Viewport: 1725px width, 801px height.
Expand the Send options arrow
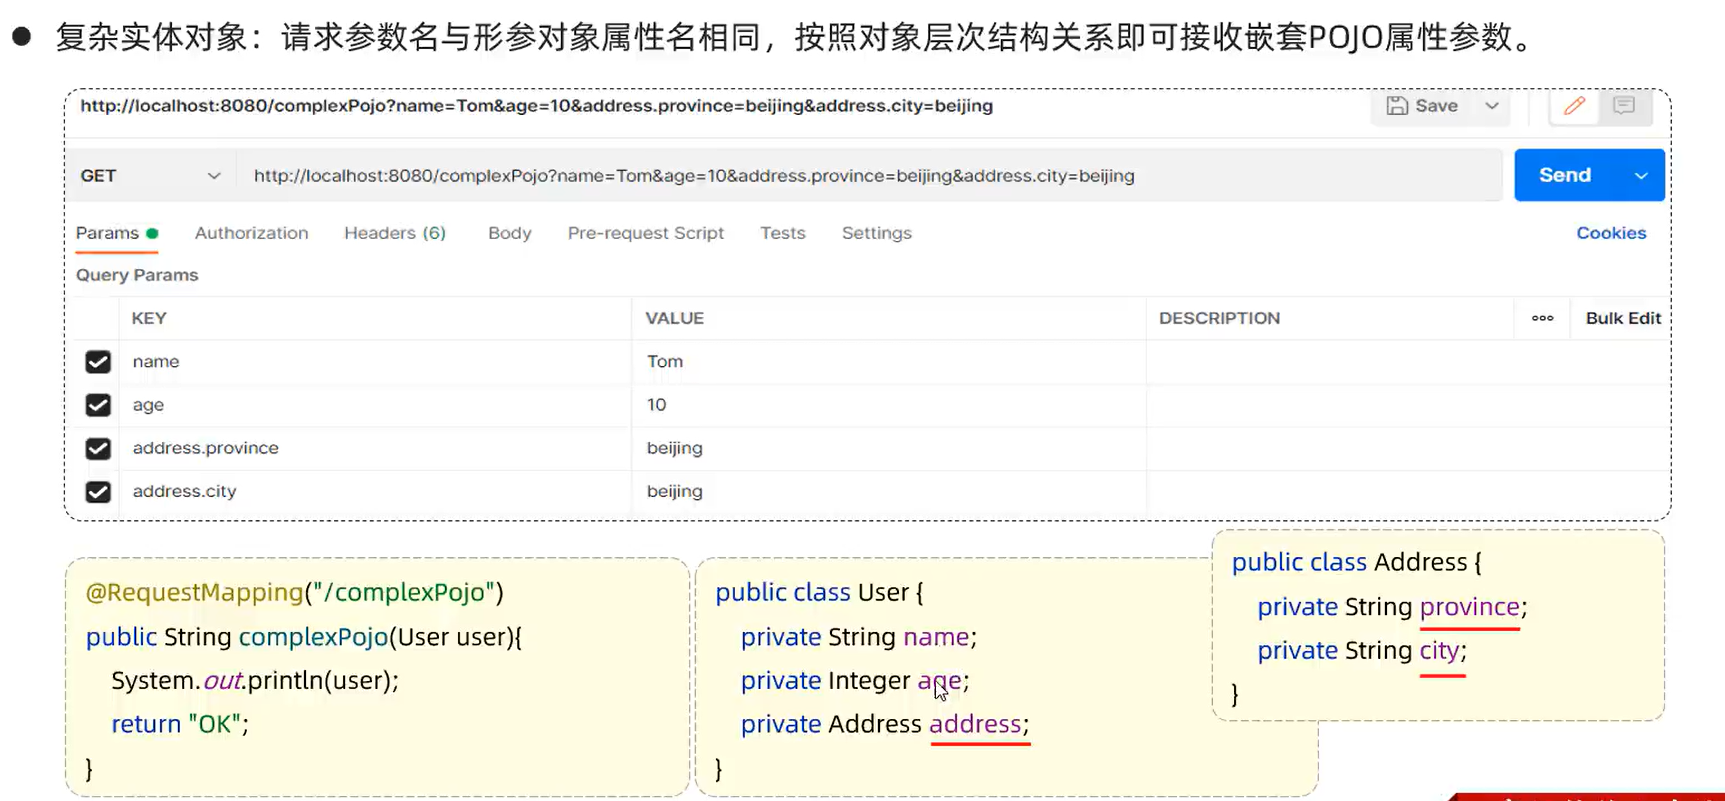pos(1641,175)
